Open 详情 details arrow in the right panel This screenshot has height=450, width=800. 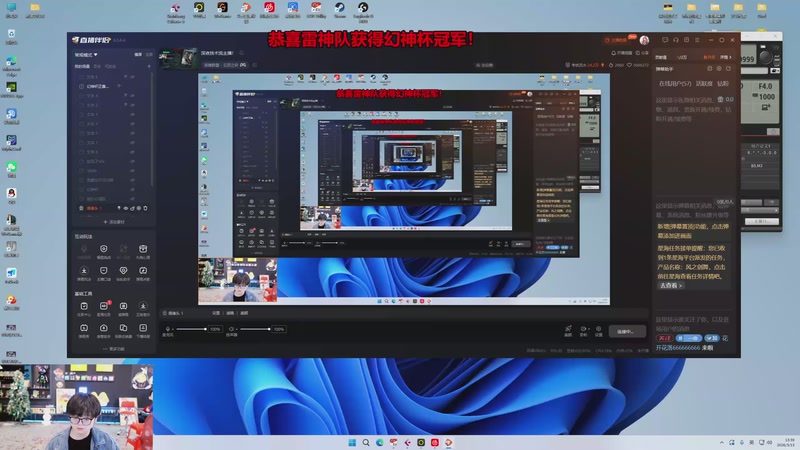click(726, 57)
